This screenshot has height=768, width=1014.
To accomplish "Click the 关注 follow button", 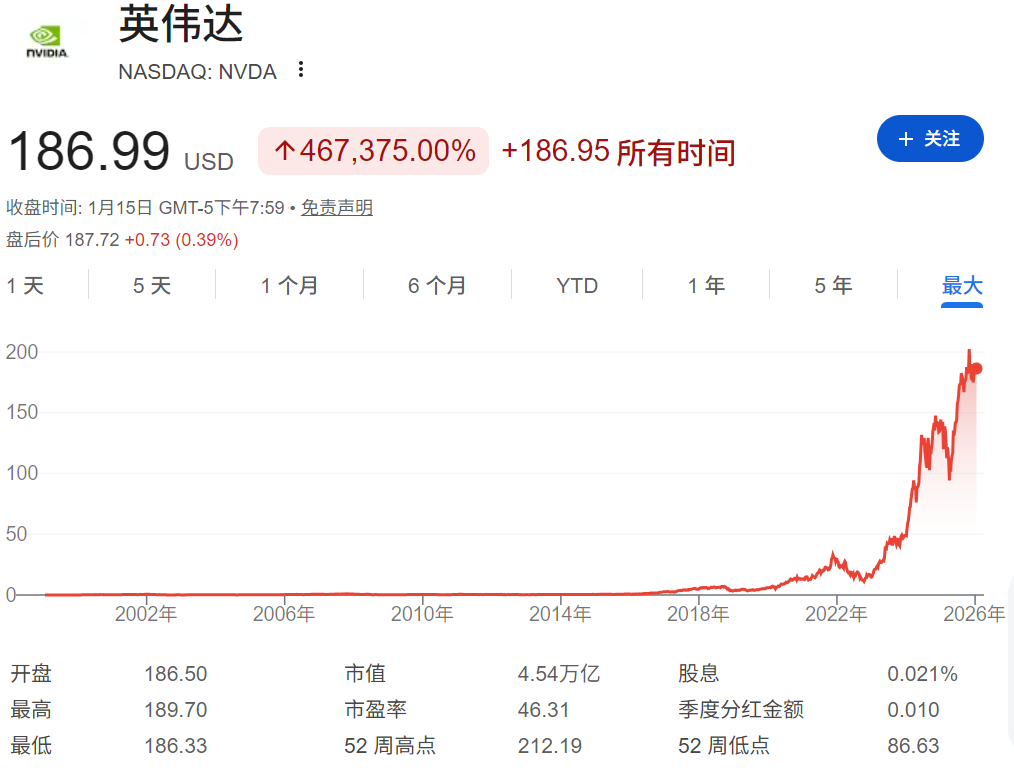I will tap(930, 139).
